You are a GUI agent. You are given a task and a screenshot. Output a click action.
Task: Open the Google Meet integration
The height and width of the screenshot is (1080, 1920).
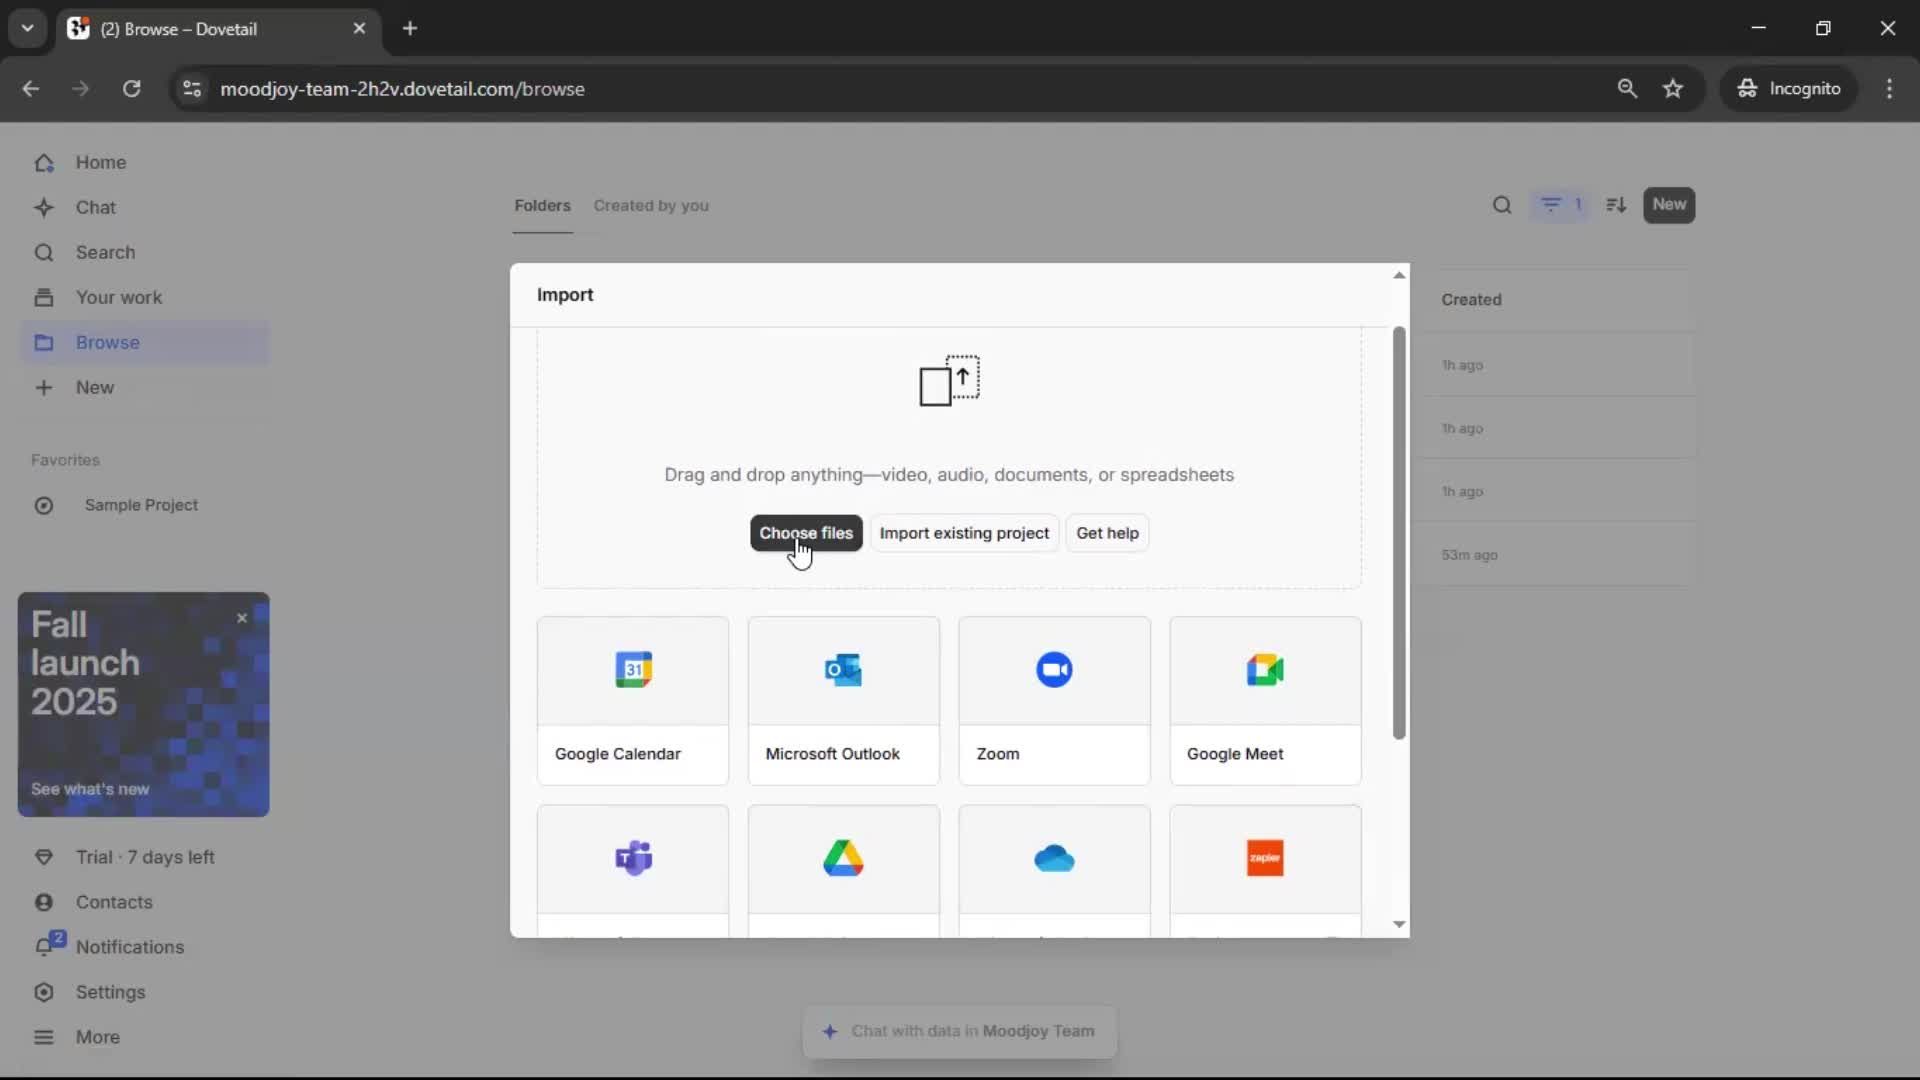(1265, 670)
